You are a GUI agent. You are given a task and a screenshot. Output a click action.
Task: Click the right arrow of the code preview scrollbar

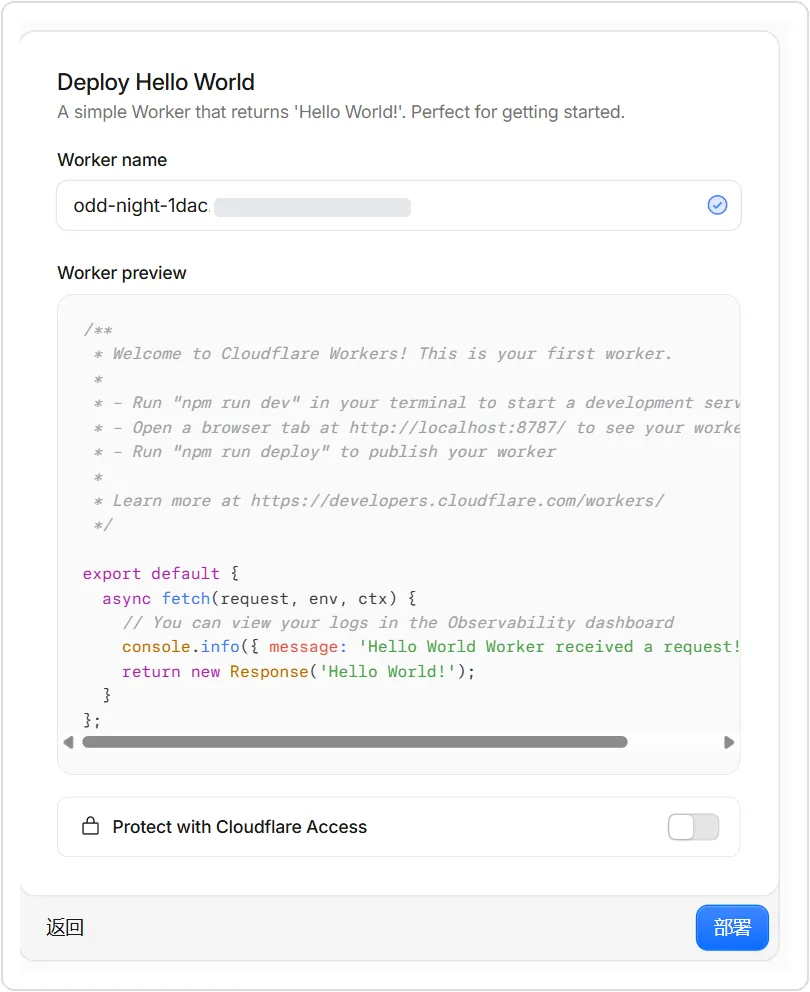[x=729, y=742]
